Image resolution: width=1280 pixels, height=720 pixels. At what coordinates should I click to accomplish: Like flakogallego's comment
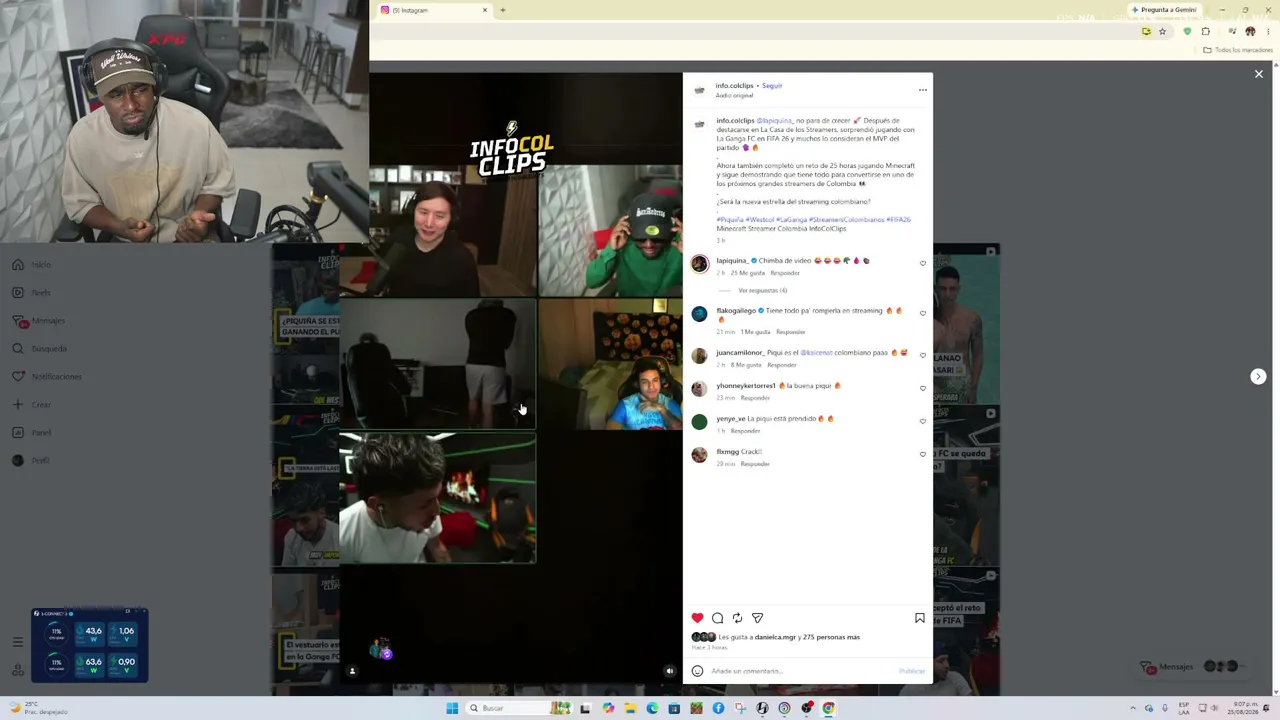(923, 314)
